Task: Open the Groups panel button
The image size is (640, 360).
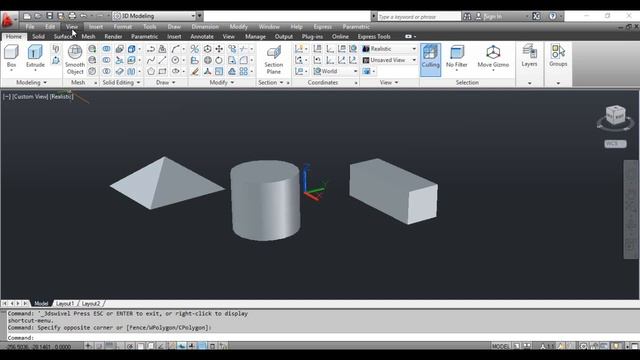Action: pos(558,56)
